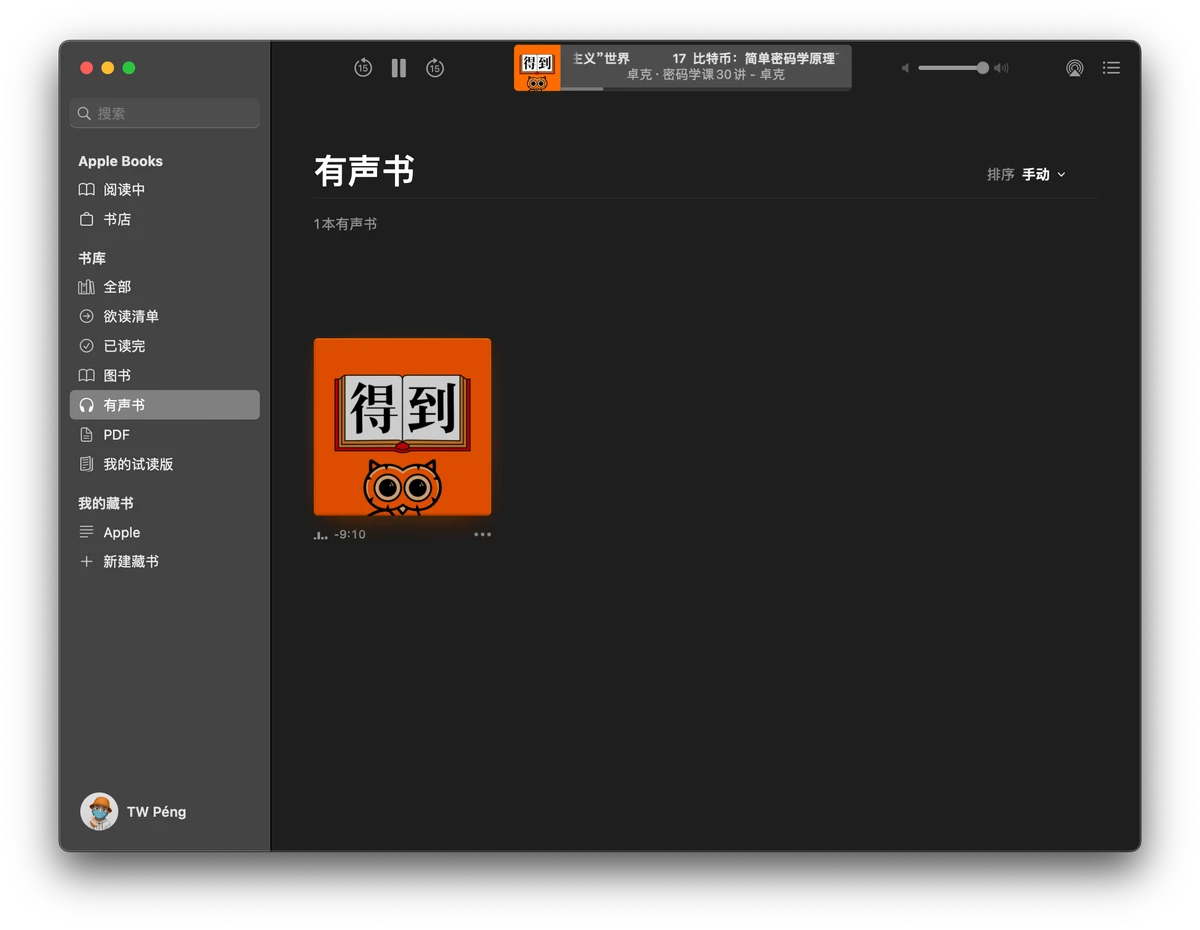Adjust the volume slider

tap(953, 68)
